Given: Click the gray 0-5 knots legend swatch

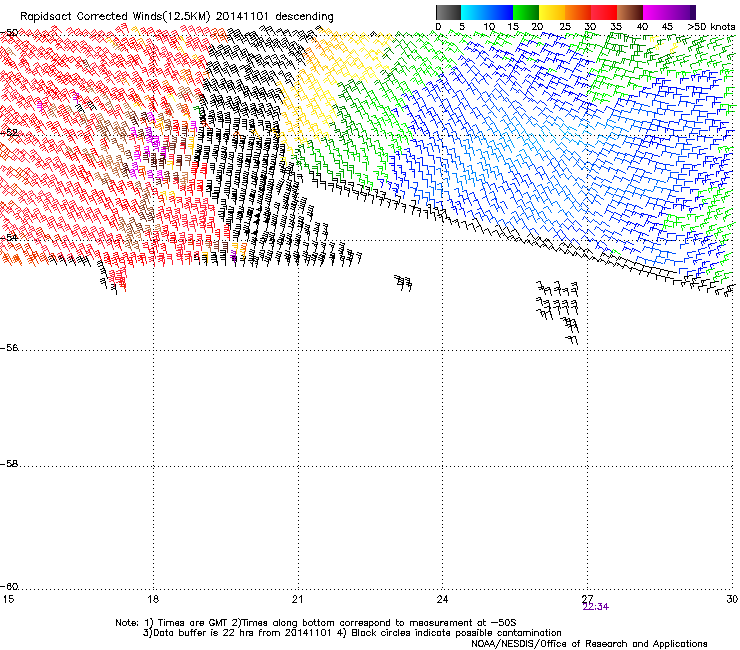Looking at the screenshot, I should click(x=448, y=12).
